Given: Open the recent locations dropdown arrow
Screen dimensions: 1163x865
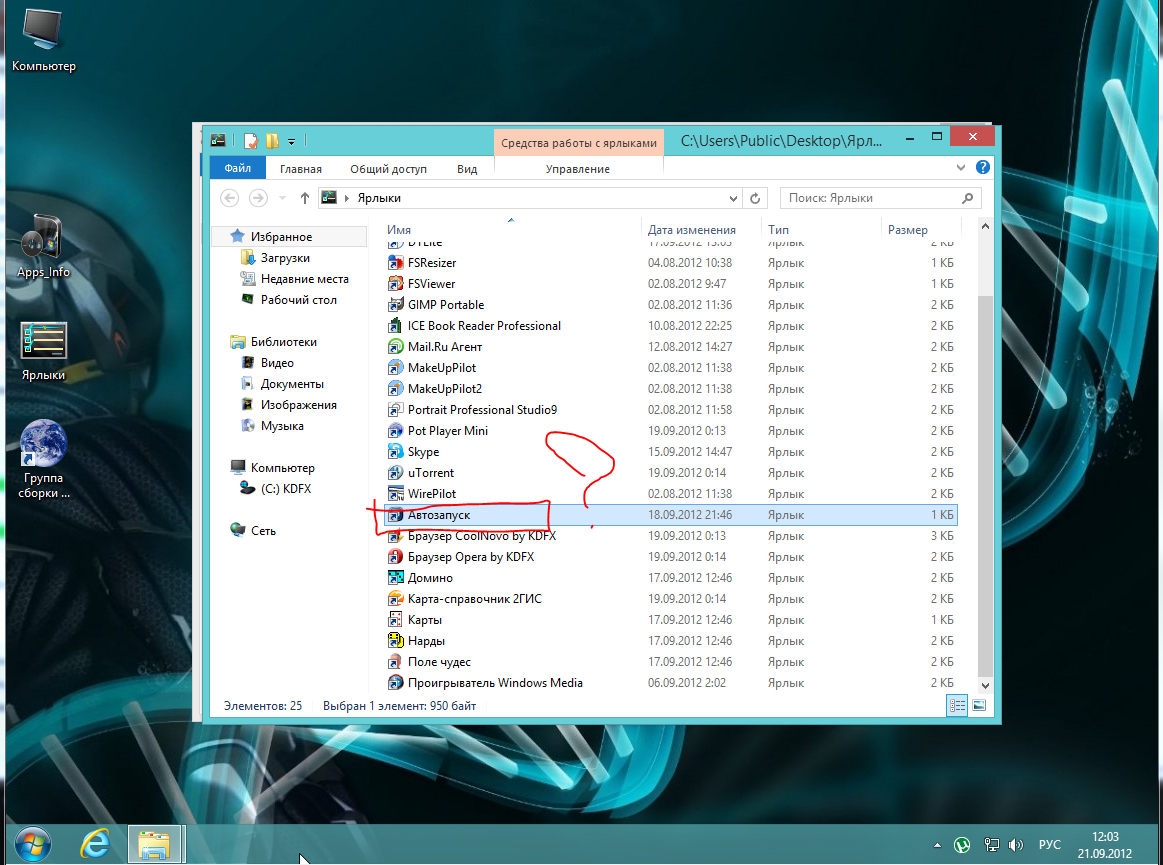Looking at the screenshot, I should click(x=282, y=198).
